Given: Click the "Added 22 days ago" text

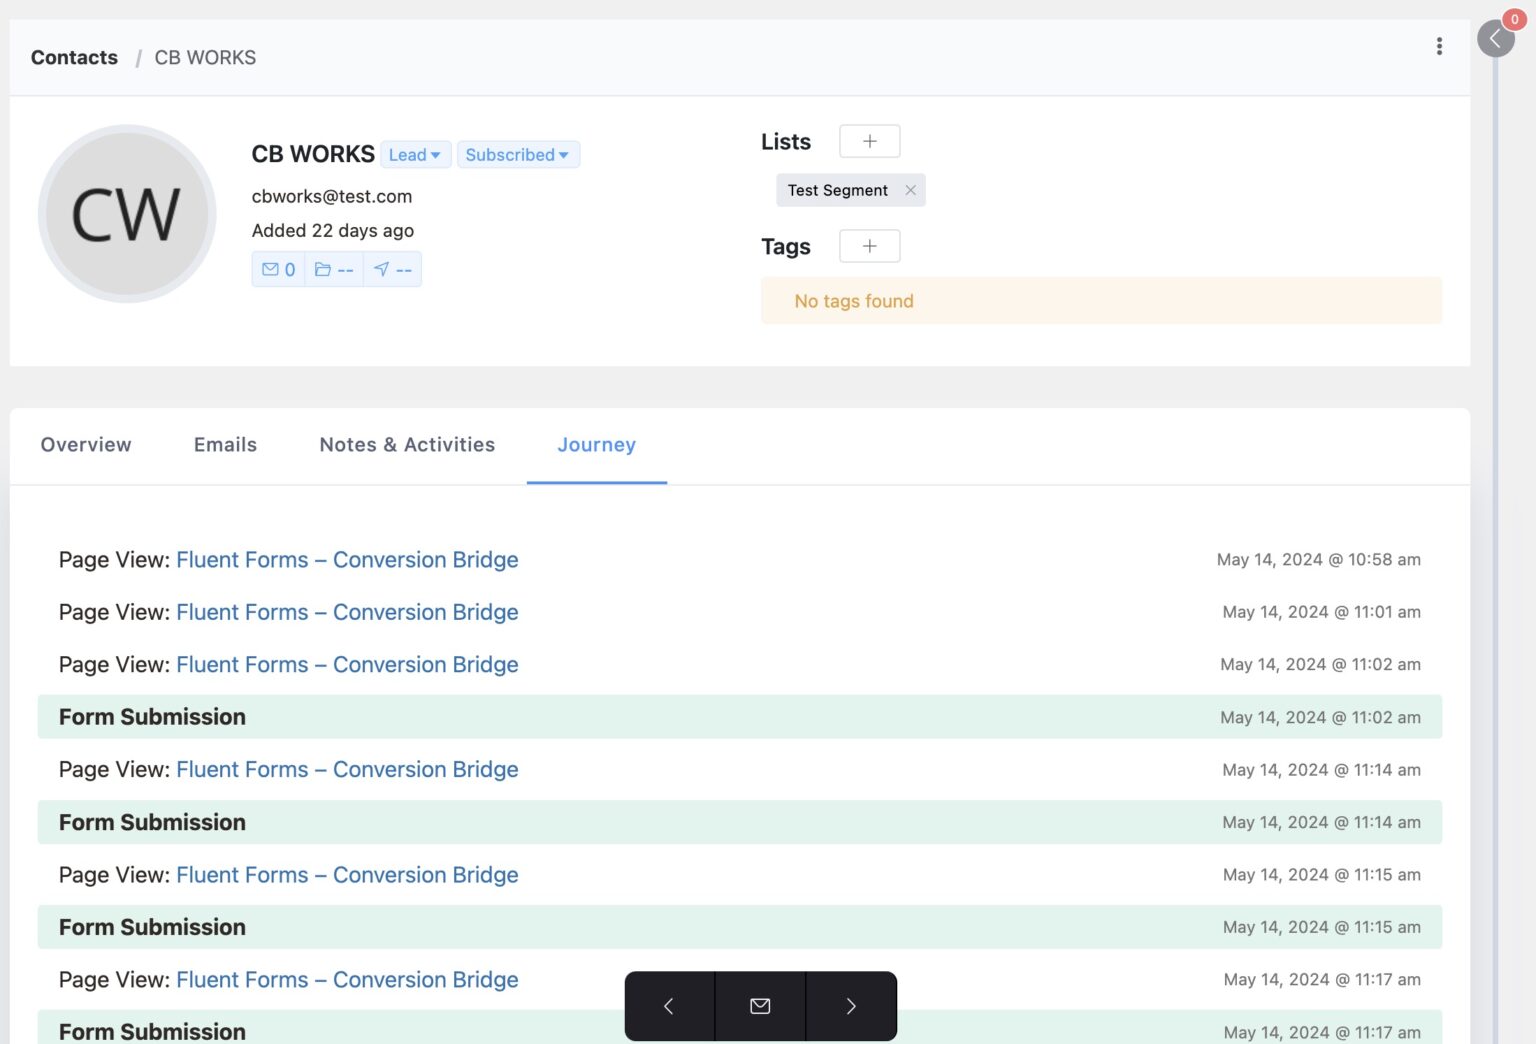Looking at the screenshot, I should pyautogui.click(x=333, y=231).
